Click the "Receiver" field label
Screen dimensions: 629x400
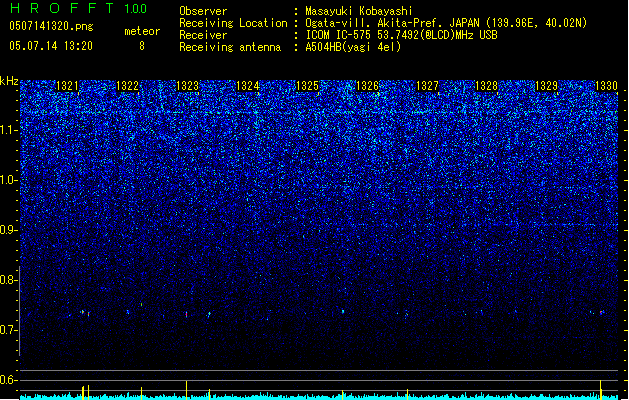[203, 35]
